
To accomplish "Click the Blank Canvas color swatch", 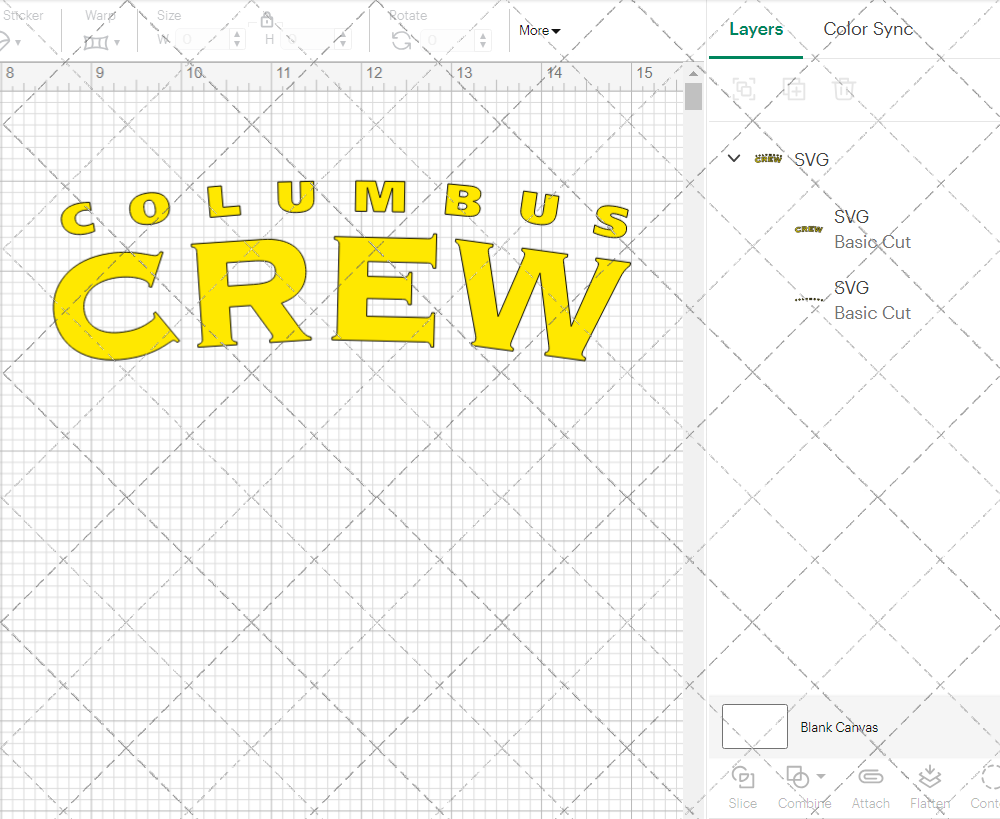I will coord(754,727).
